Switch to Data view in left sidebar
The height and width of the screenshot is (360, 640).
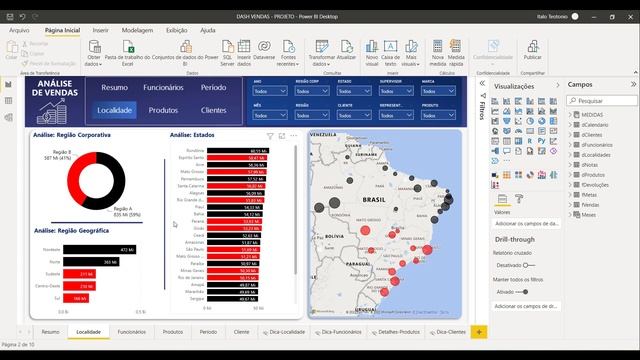coord(9,101)
